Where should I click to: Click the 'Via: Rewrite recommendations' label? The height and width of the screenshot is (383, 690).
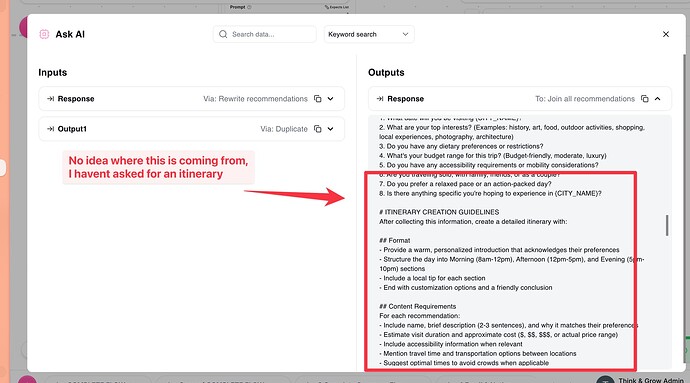pos(255,99)
